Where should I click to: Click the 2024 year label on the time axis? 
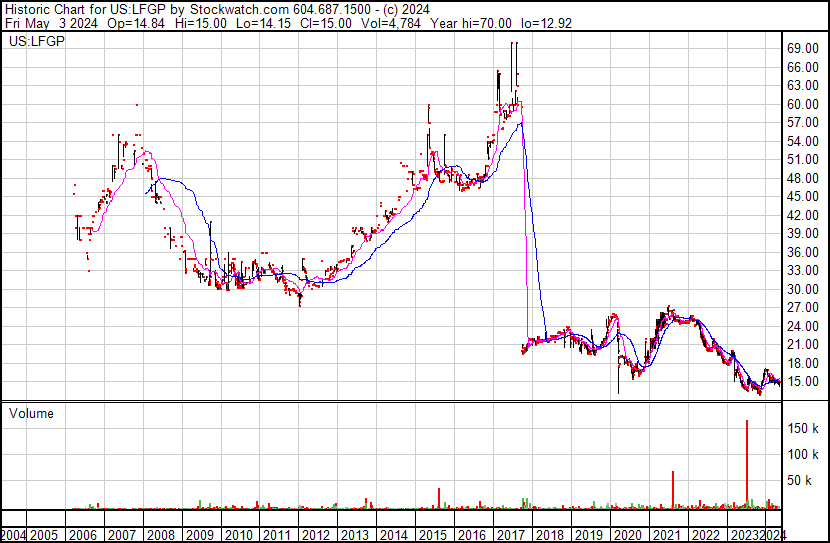tap(773, 533)
